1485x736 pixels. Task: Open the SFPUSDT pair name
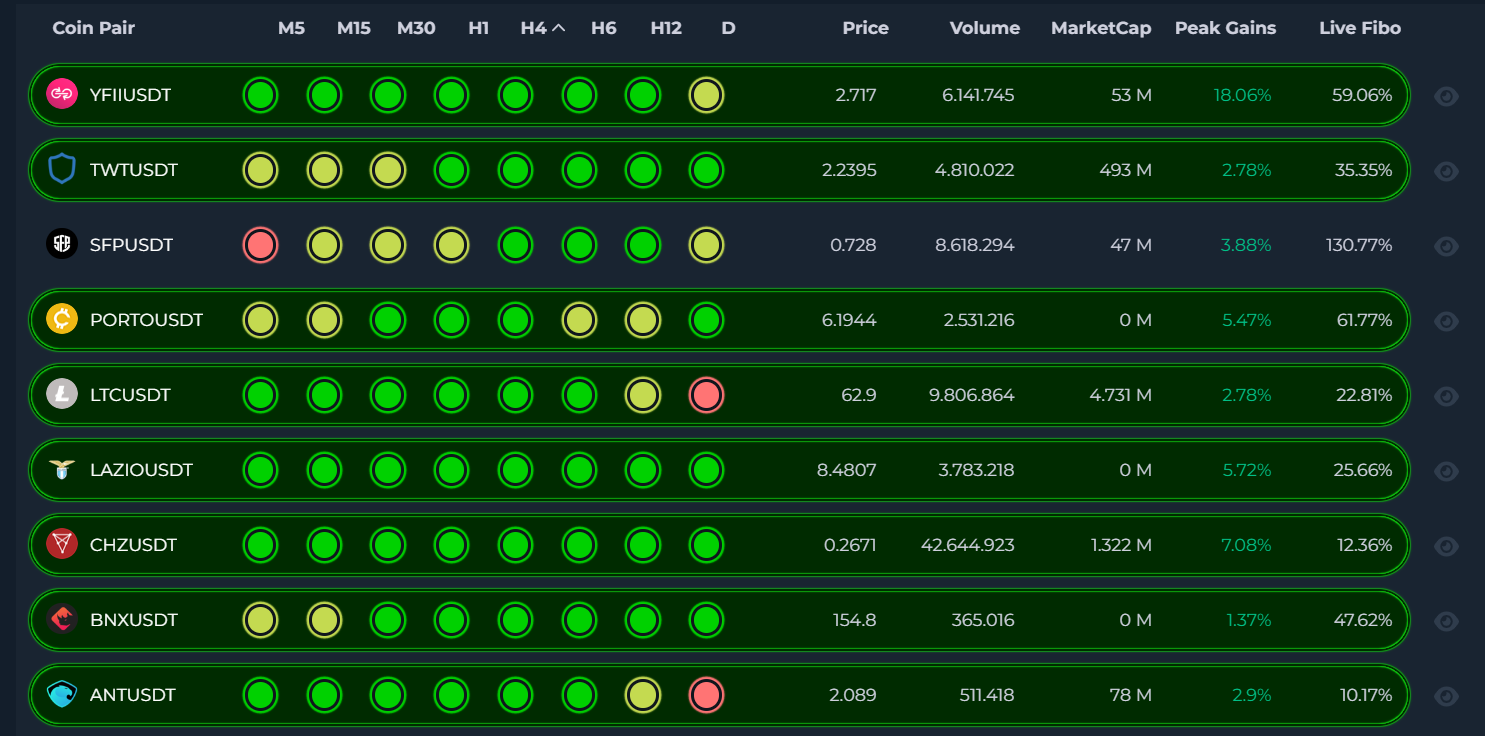131,245
